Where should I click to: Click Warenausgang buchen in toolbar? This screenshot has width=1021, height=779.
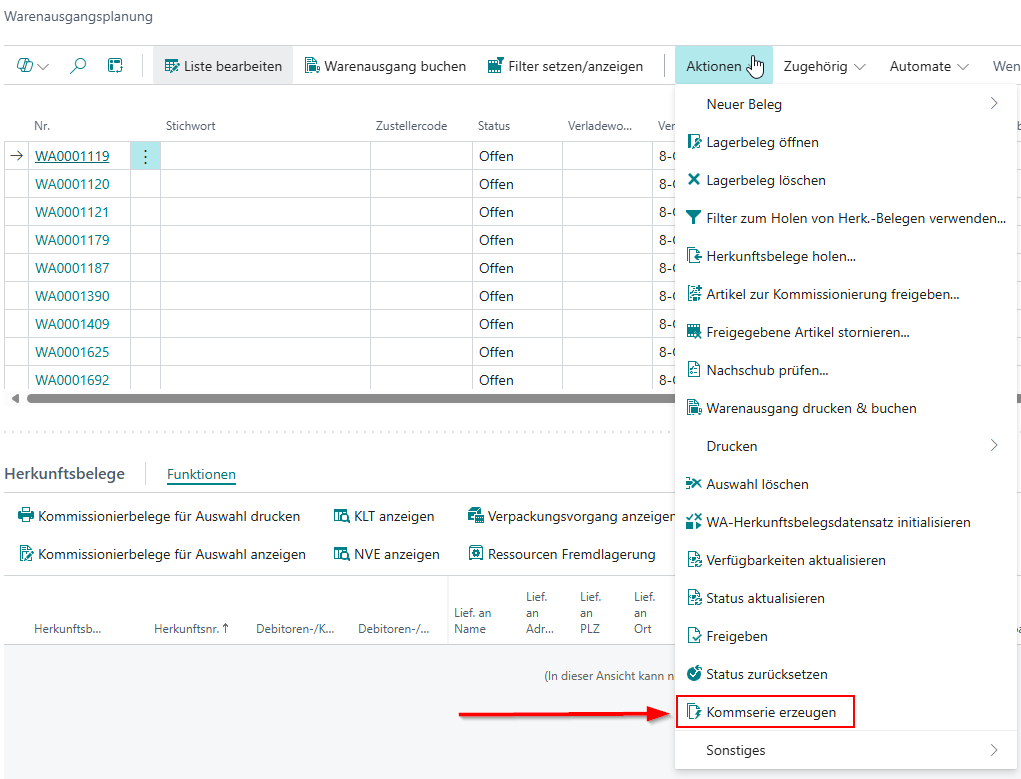point(385,66)
